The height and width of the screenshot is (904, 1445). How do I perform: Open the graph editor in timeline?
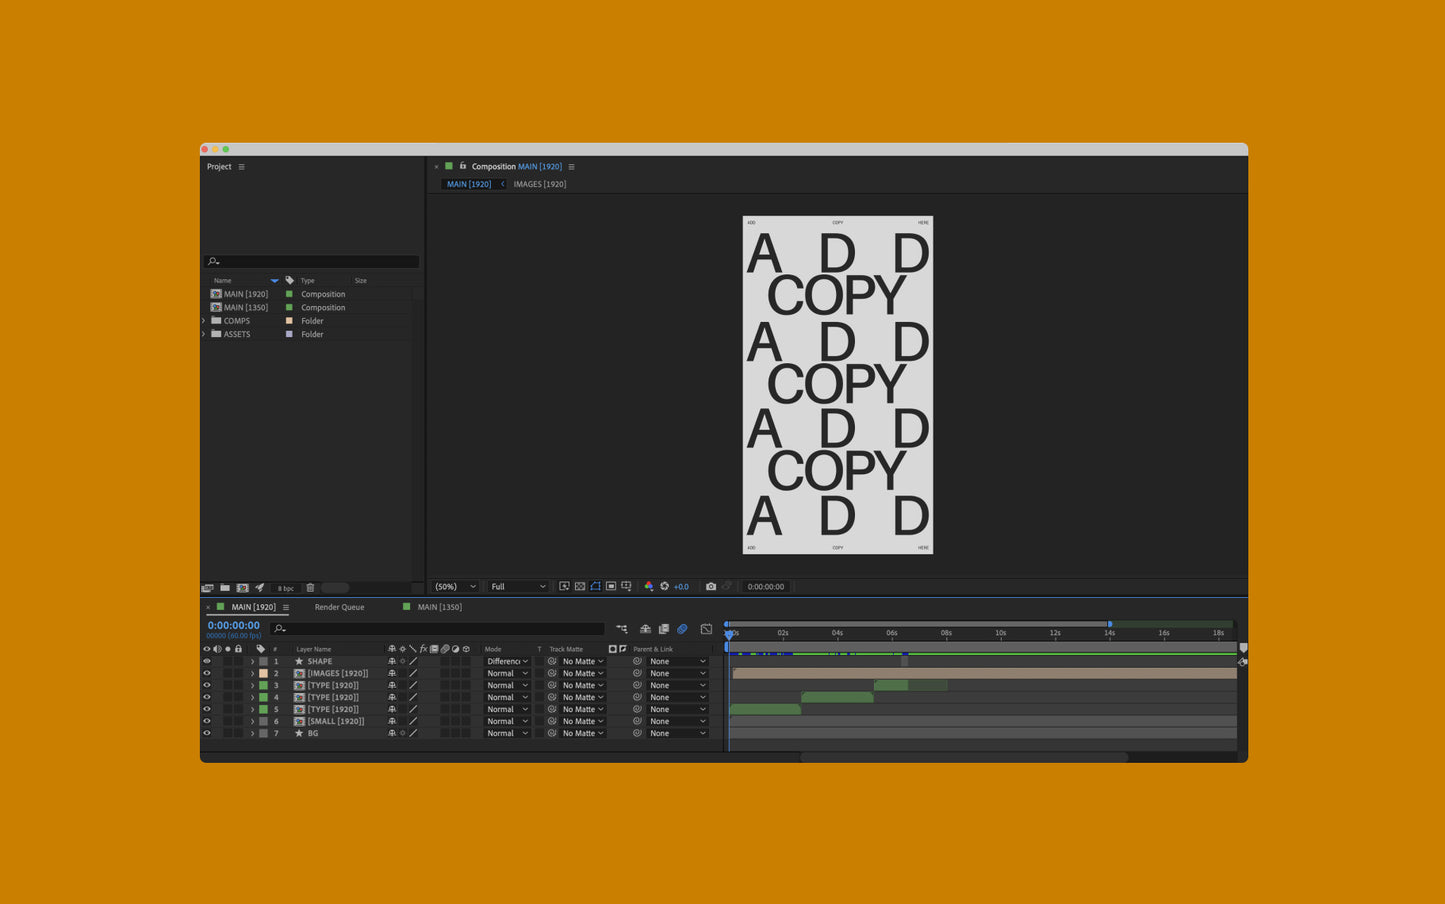(706, 629)
